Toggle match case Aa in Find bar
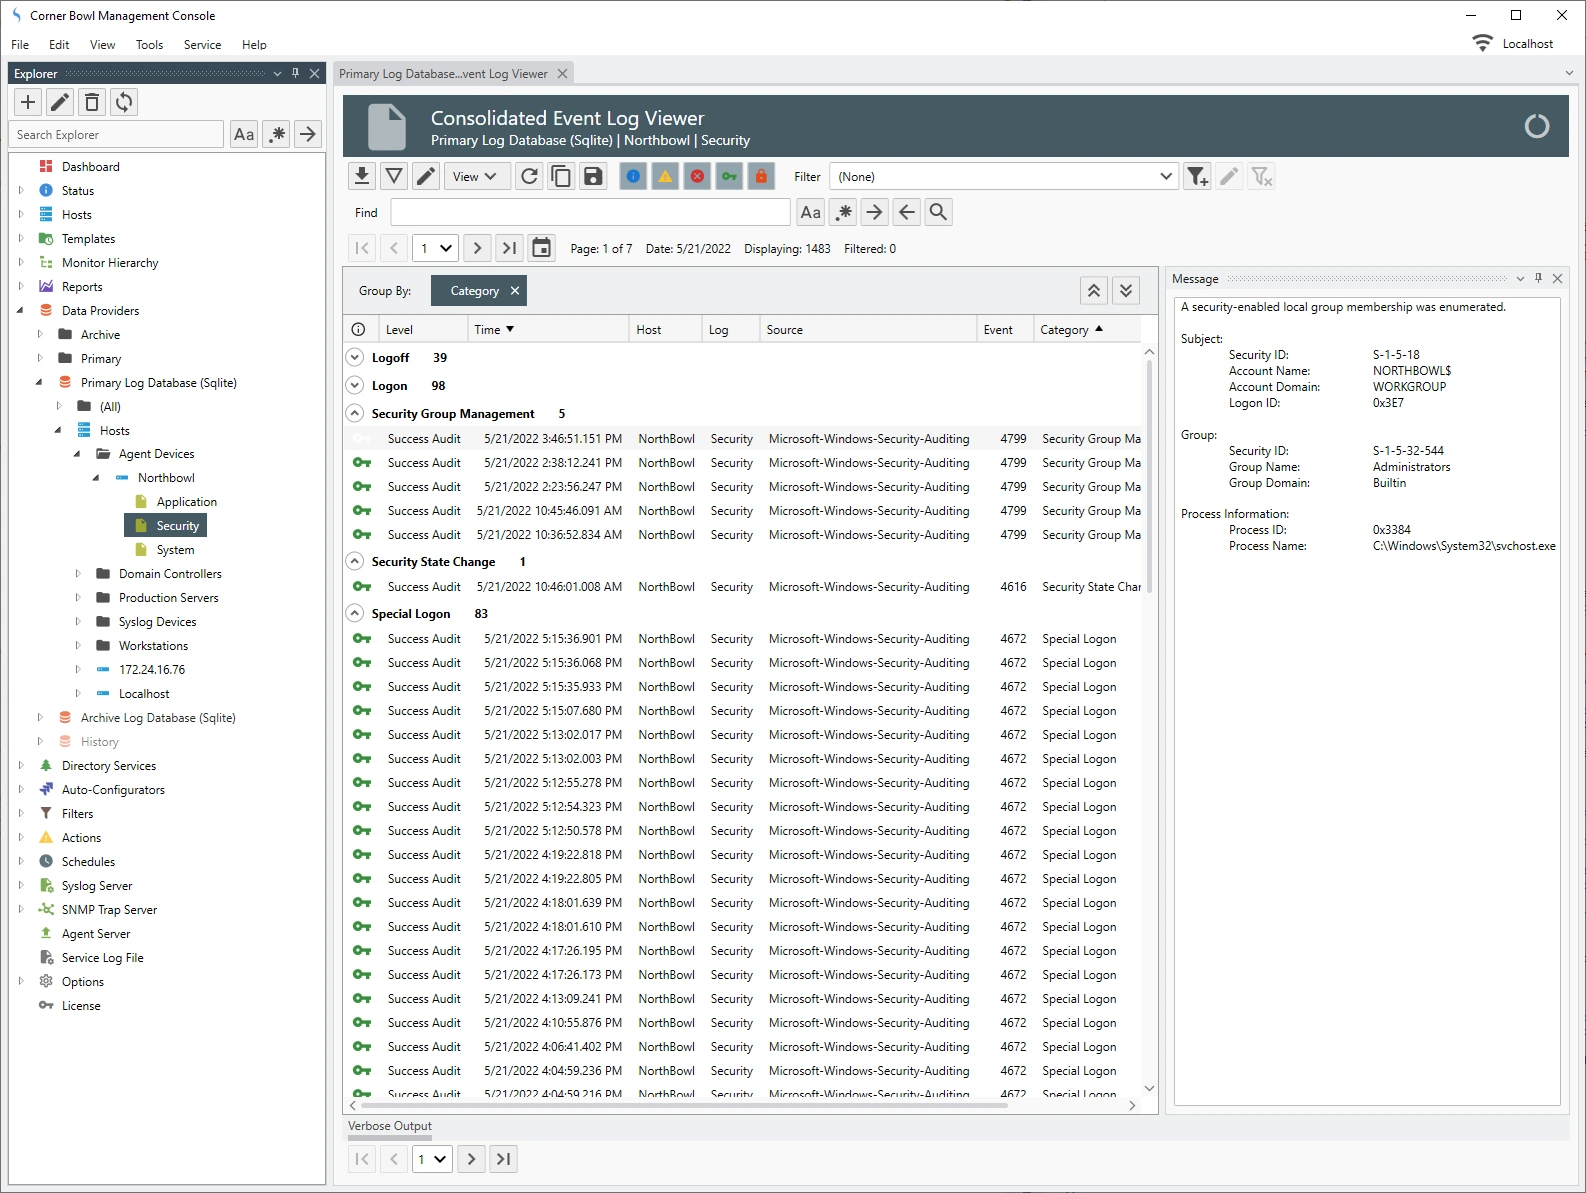1586x1193 pixels. point(811,212)
